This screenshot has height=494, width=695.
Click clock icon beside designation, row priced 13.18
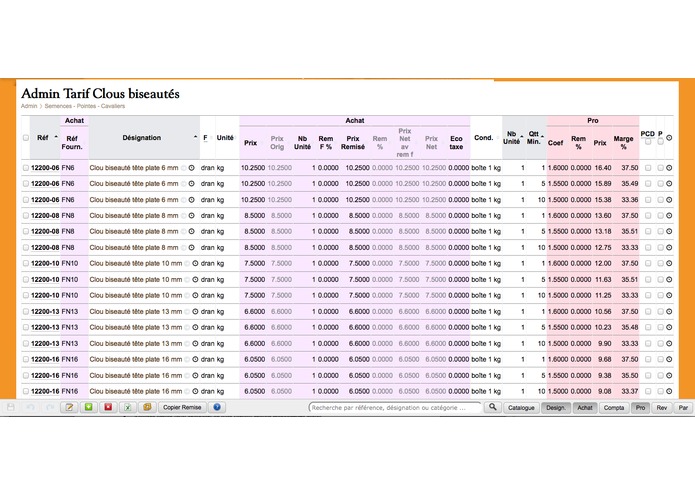pos(191,231)
